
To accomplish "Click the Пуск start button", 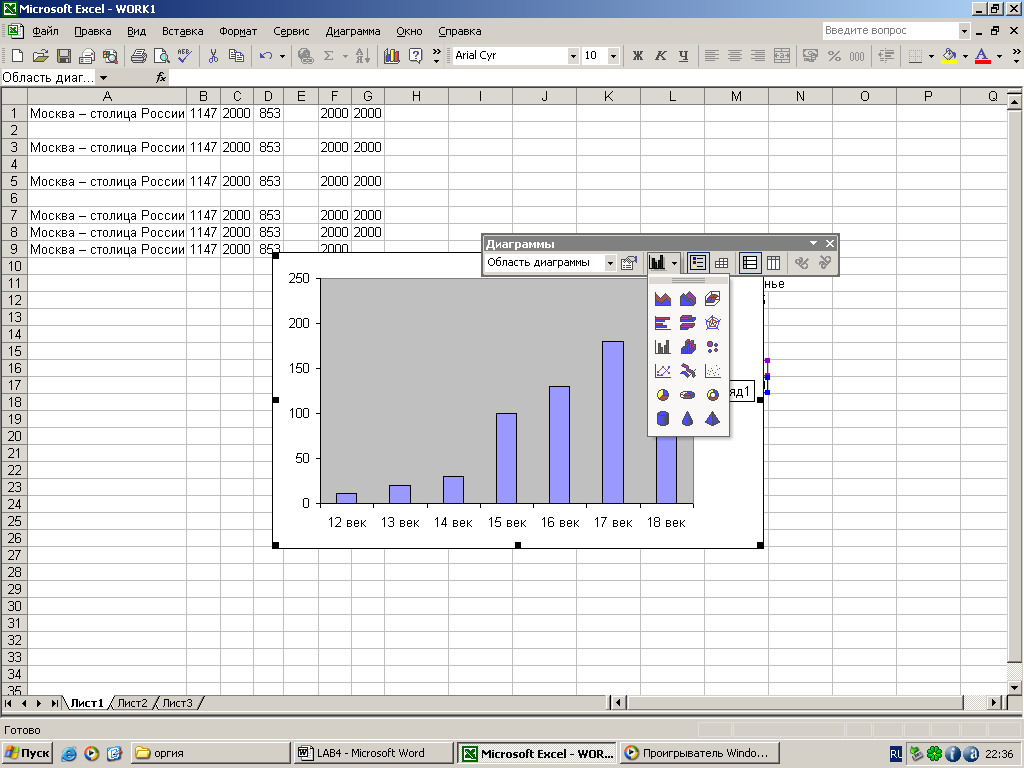I will (27, 753).
